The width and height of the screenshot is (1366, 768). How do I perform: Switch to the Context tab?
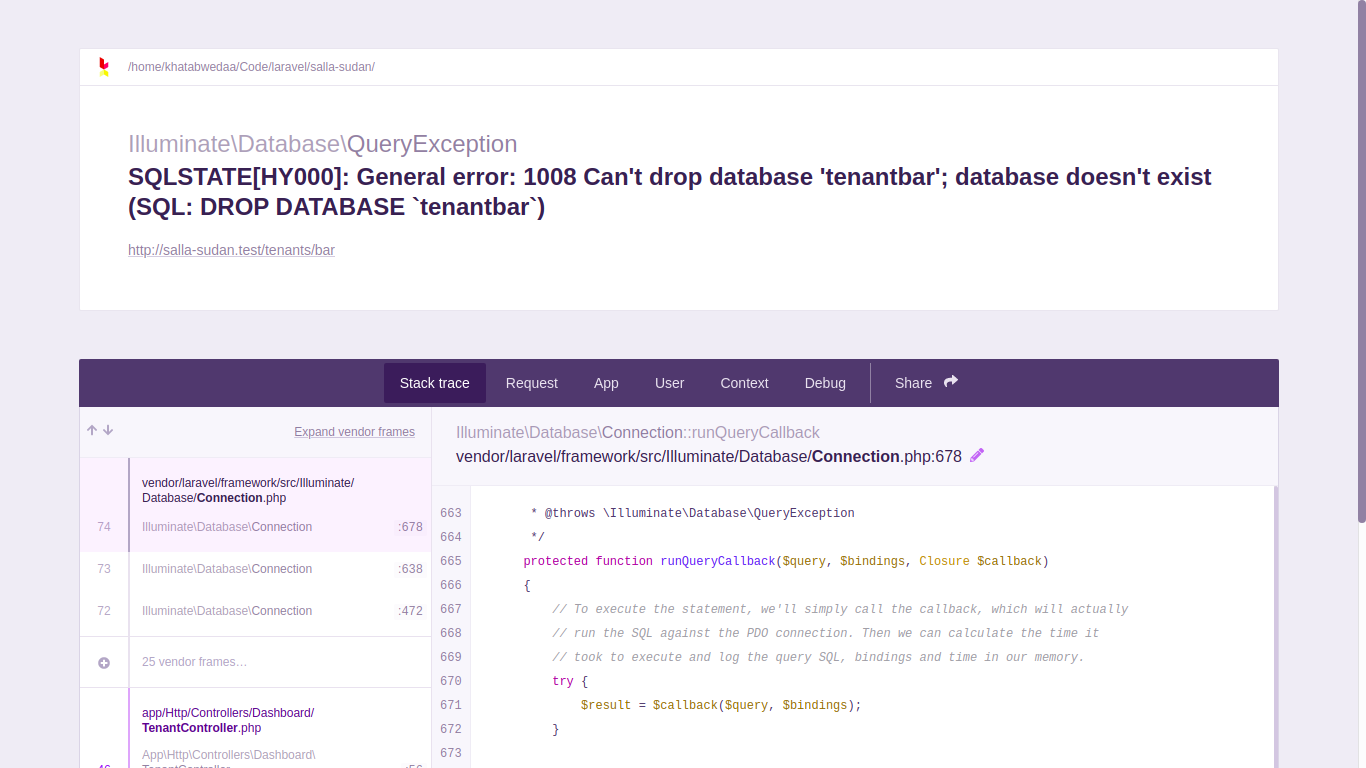pyautogui.click(x=744, y=383)
